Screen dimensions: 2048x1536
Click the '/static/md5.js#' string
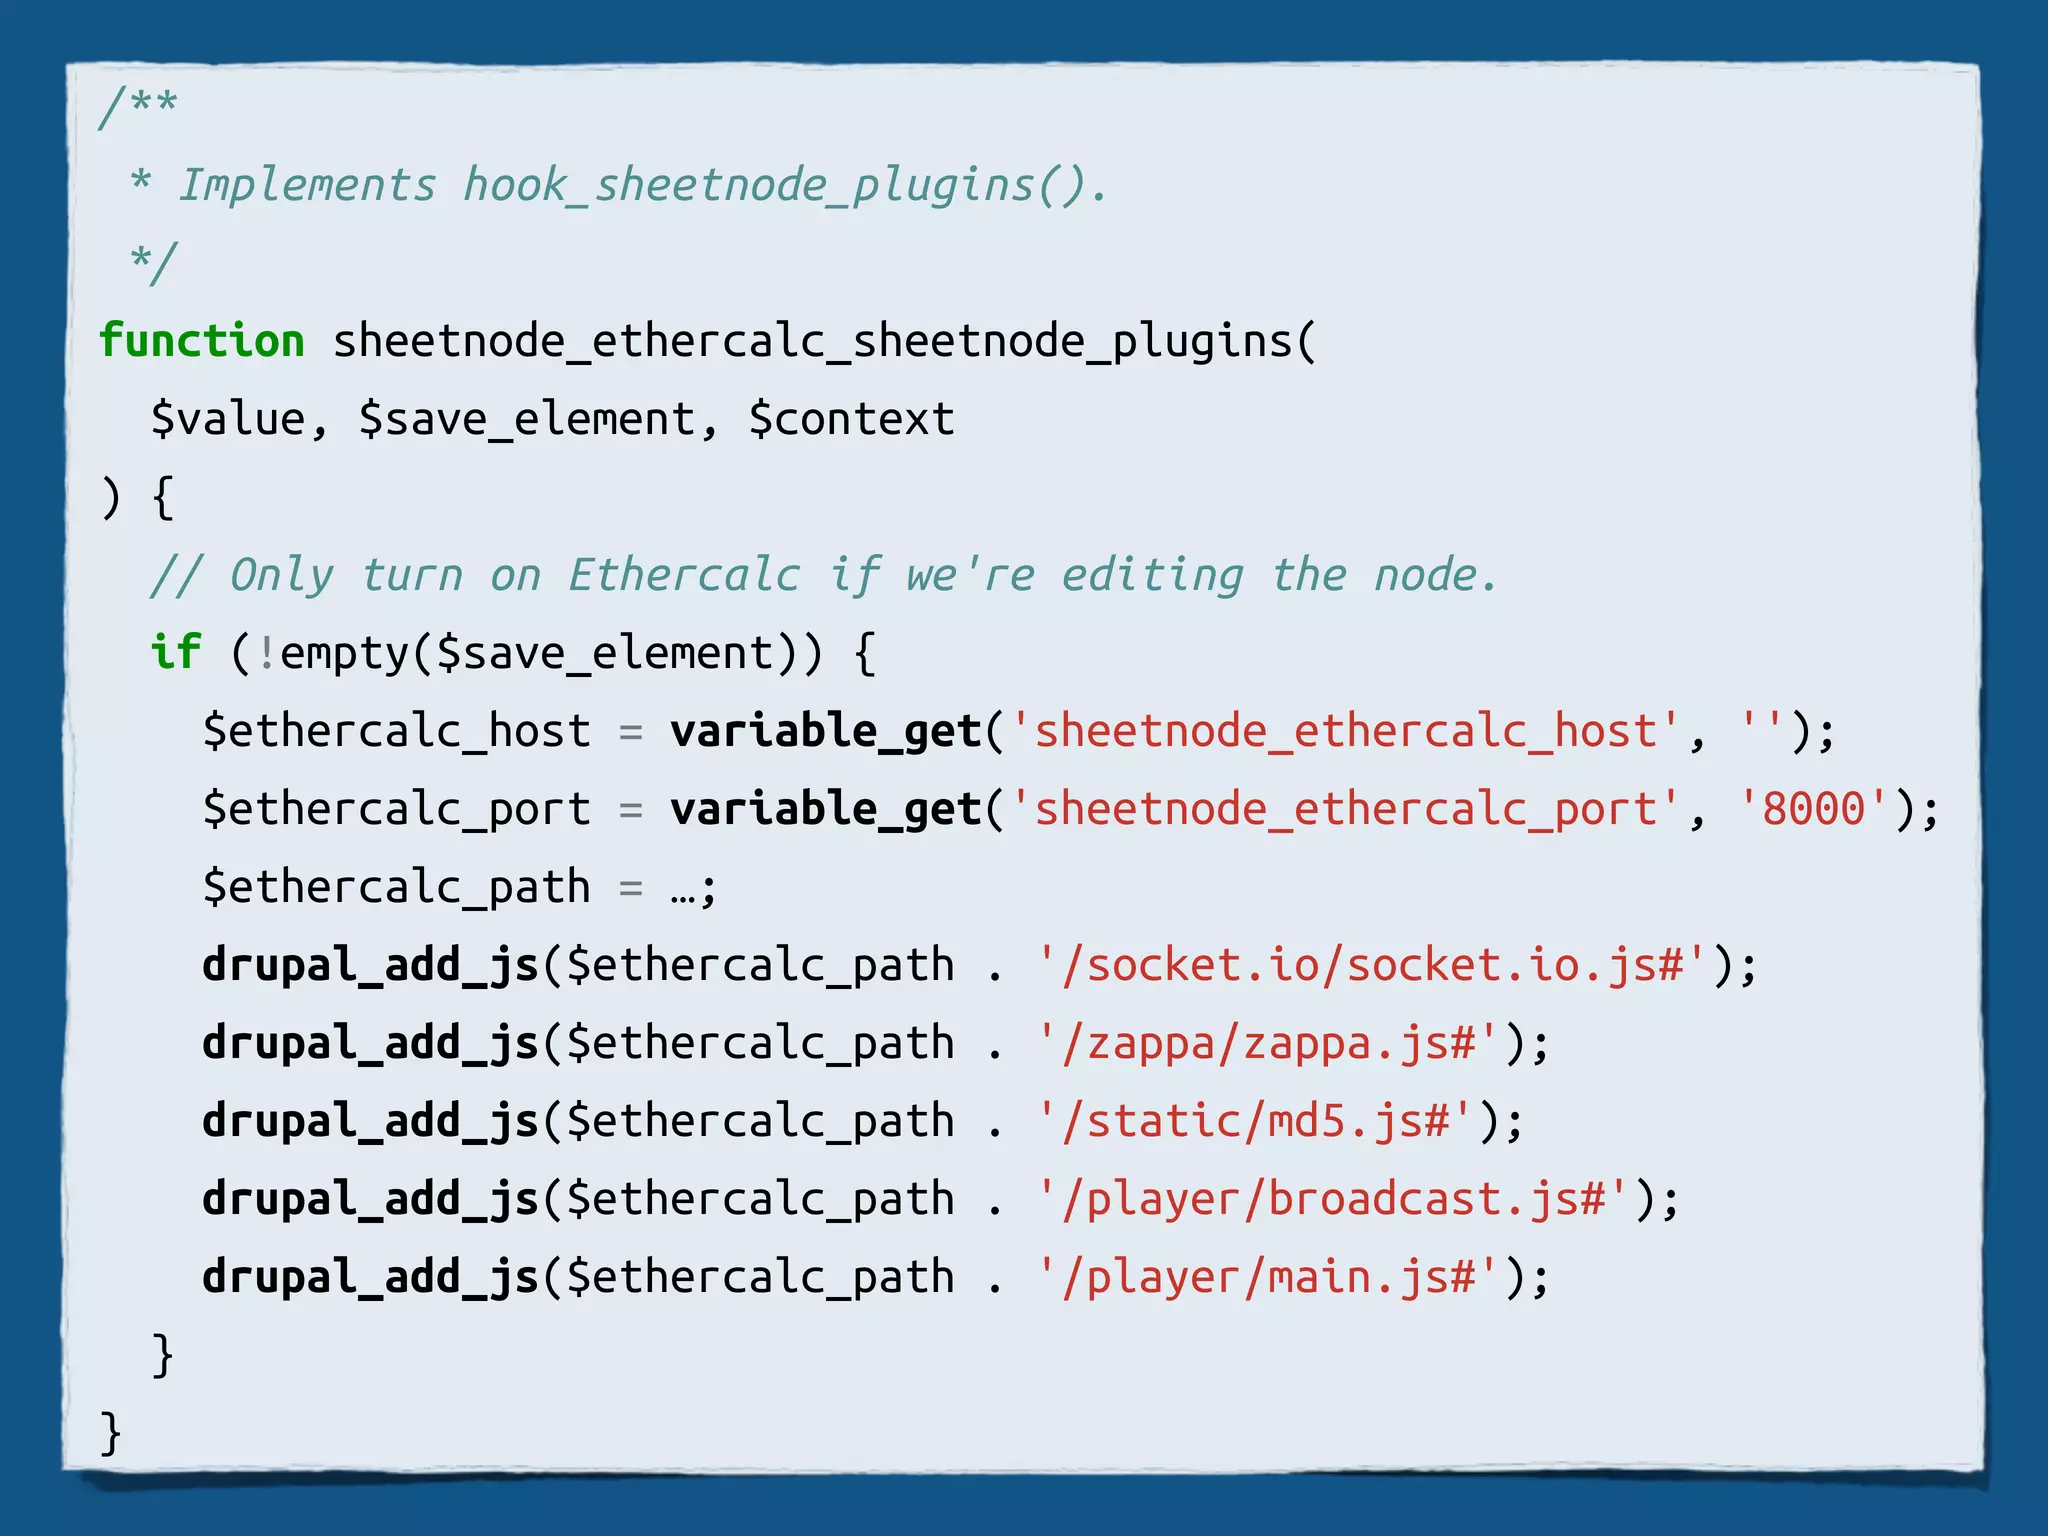1255,1122
